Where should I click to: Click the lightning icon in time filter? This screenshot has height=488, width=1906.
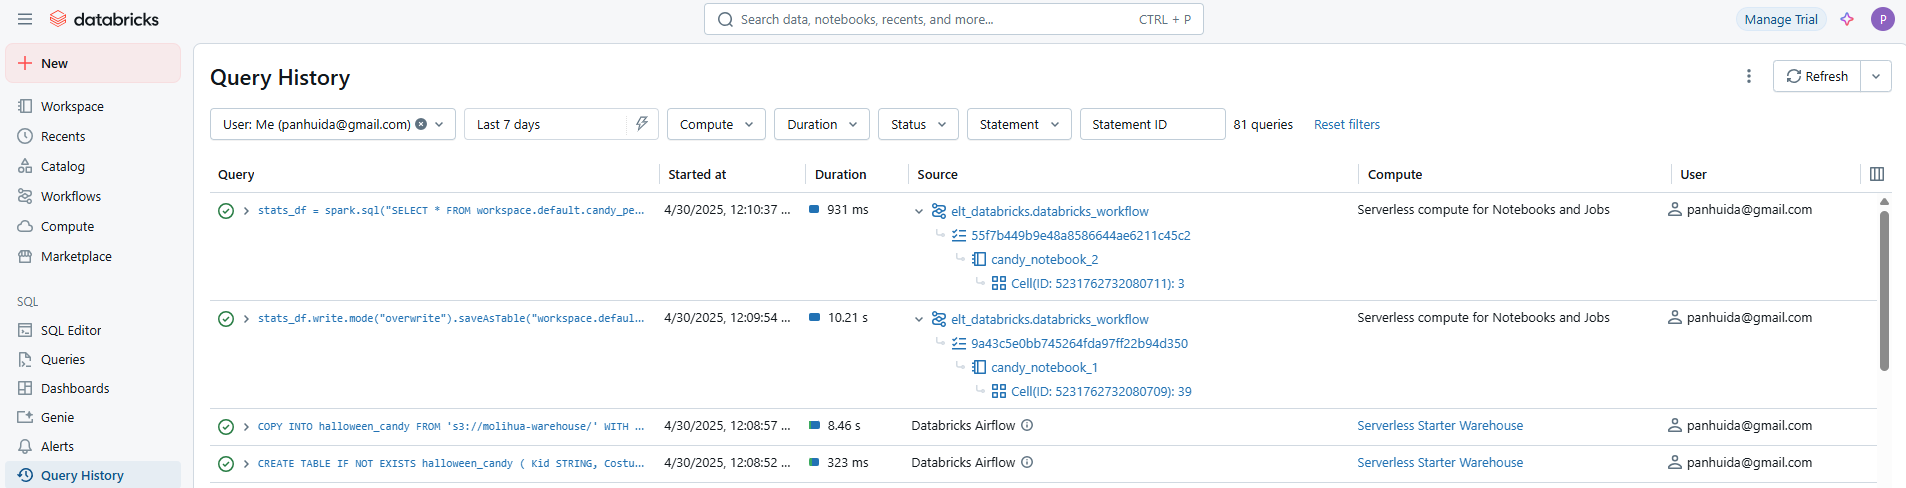(x=642, y=124)
